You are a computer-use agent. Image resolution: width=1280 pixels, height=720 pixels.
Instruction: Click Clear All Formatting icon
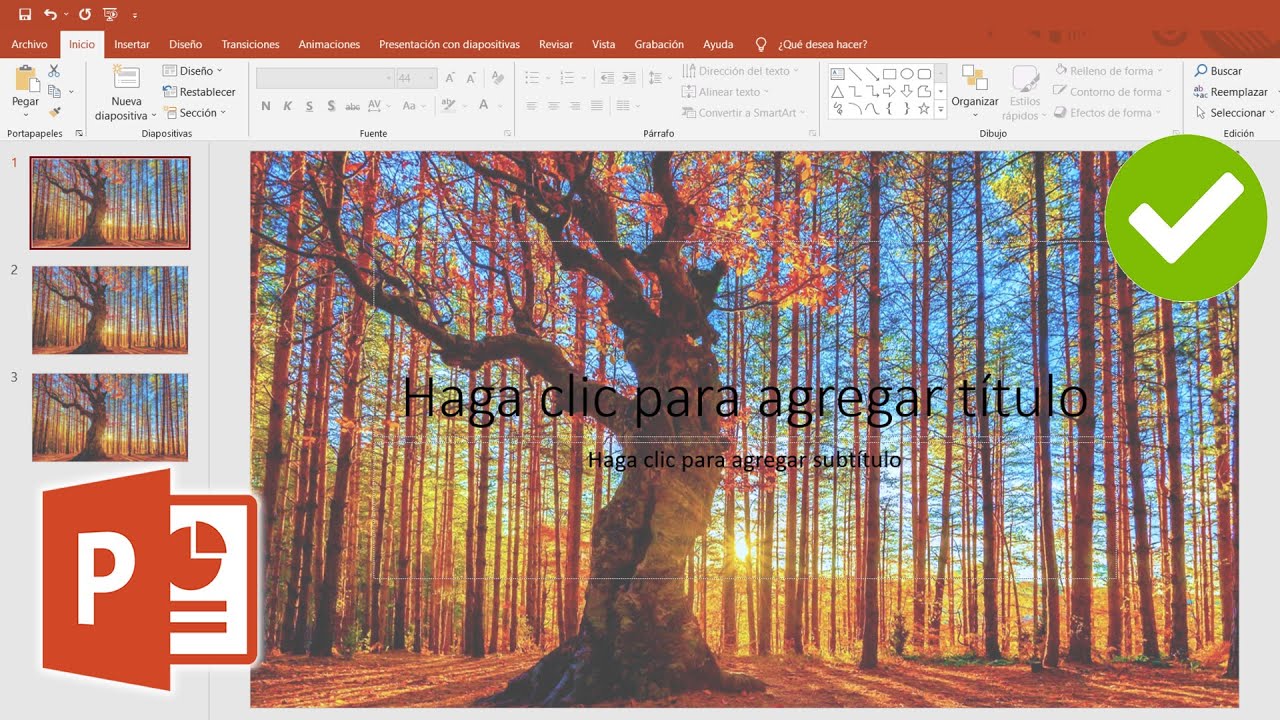498,78
